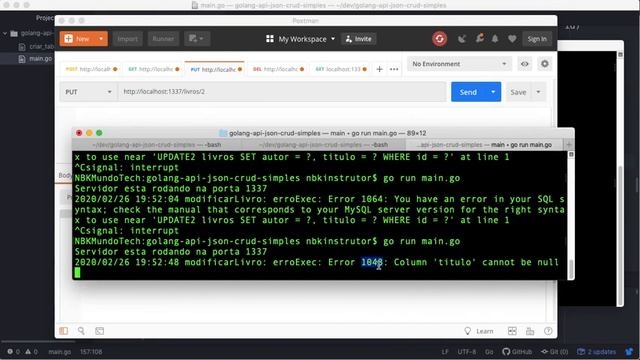Switch to the GET localhost:133 tab
This screenshot has width=640, height=360.
click(341, 69)
